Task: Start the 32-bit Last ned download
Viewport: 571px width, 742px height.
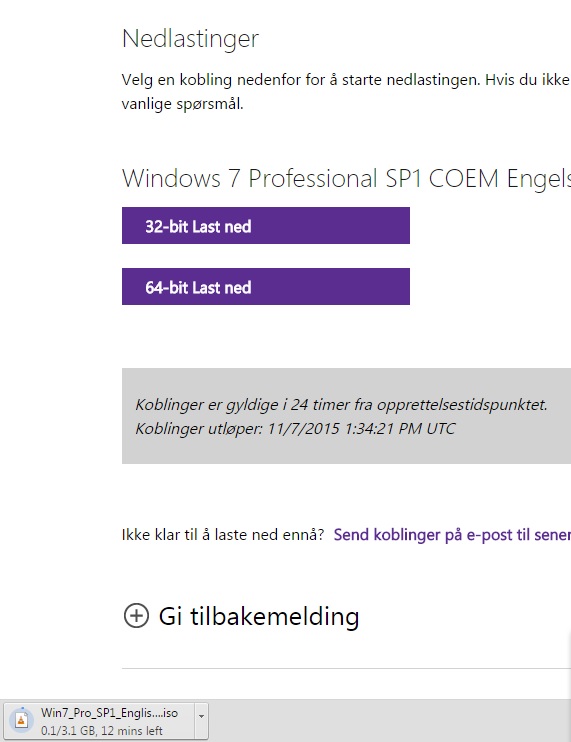Action: (x=266, y=226)
